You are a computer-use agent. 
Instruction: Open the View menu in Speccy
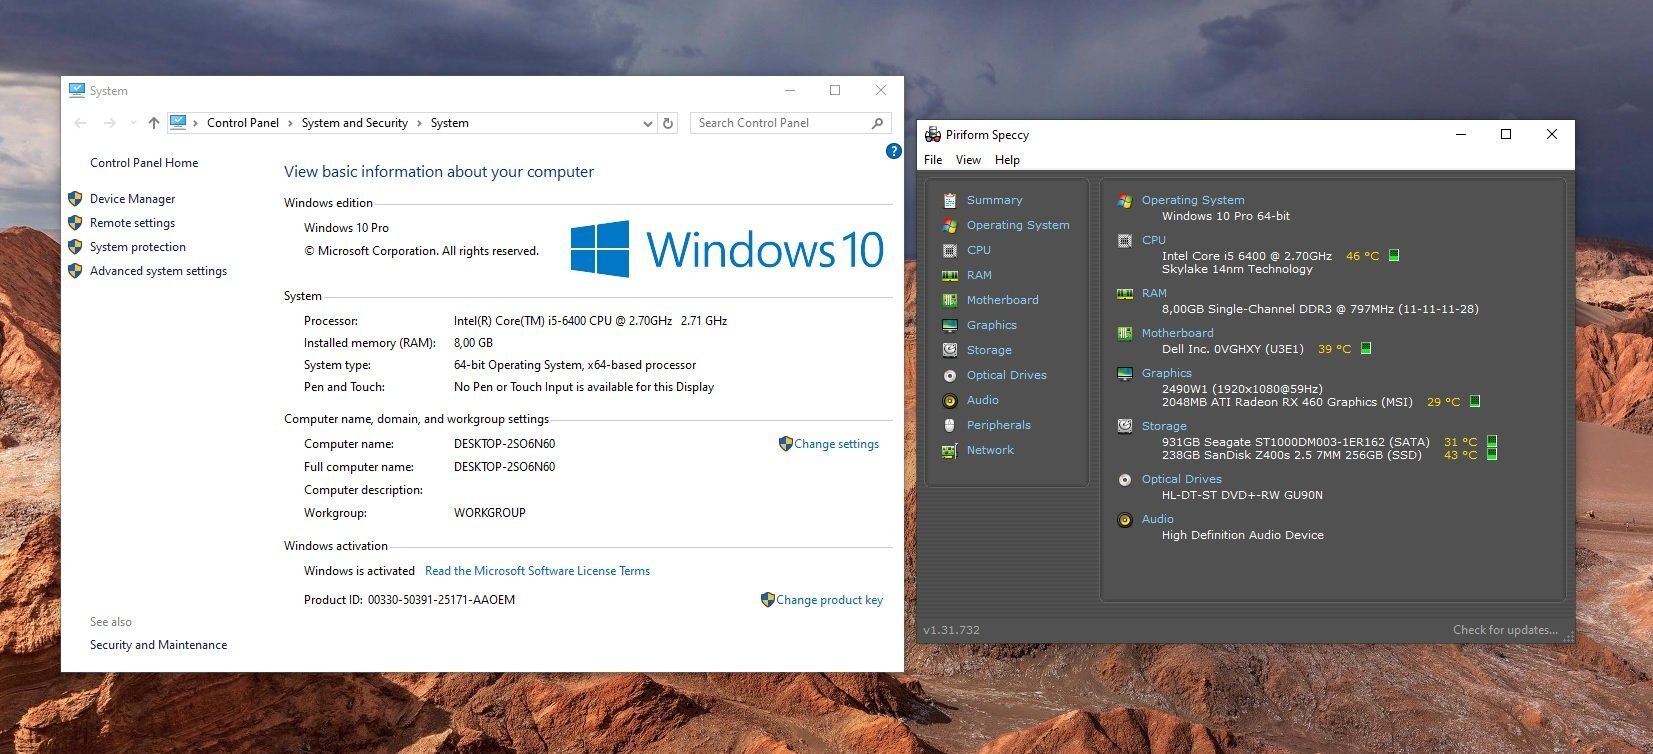point(968,160)
